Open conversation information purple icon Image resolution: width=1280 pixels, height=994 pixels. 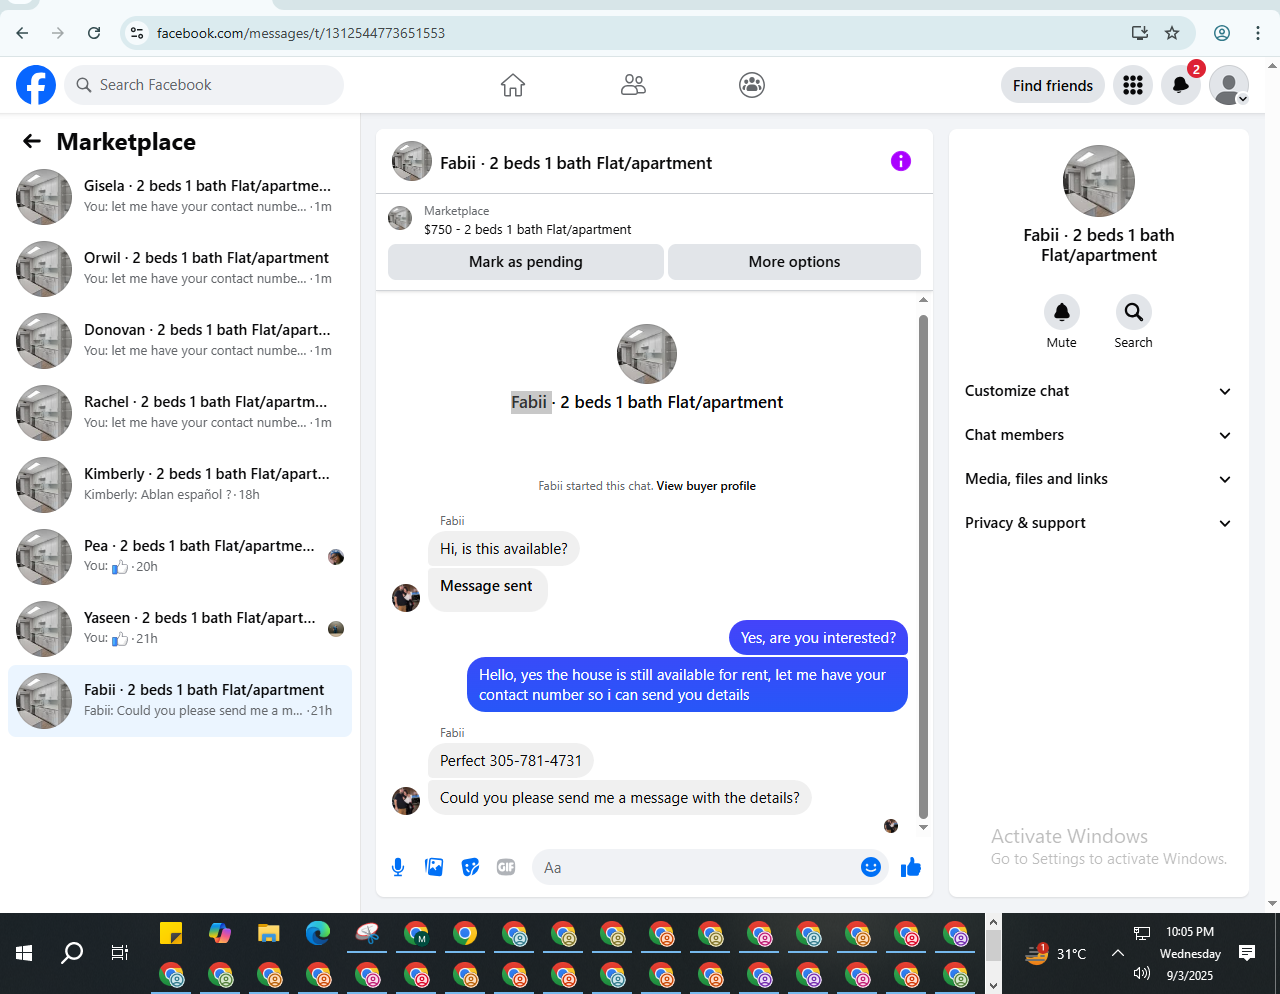tap(901, 161)
